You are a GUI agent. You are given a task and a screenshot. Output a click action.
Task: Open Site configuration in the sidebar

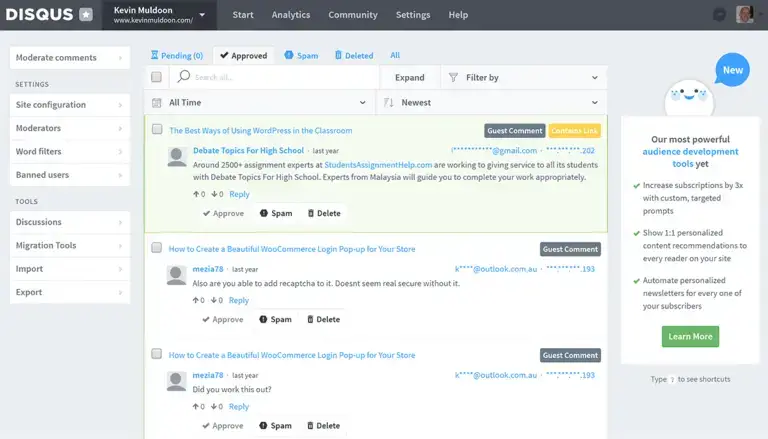pyautogui.click(x=70, y=105)
